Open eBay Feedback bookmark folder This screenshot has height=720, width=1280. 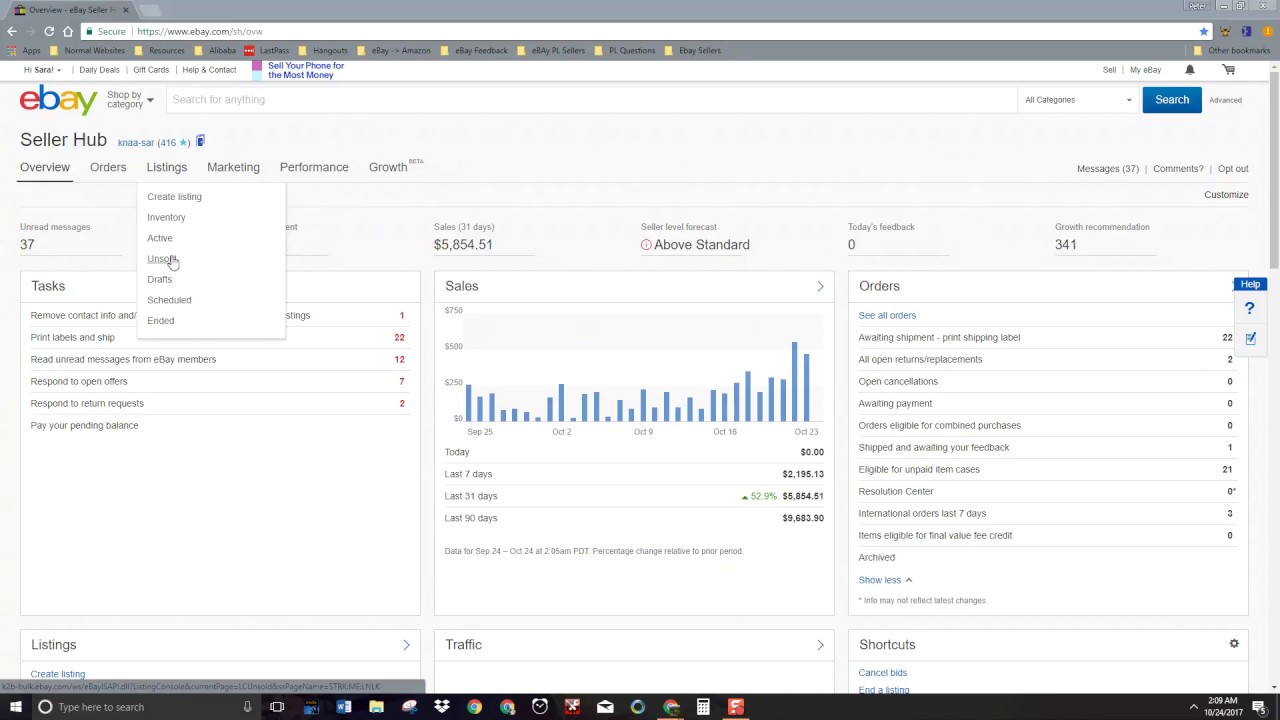coord(474,50)
